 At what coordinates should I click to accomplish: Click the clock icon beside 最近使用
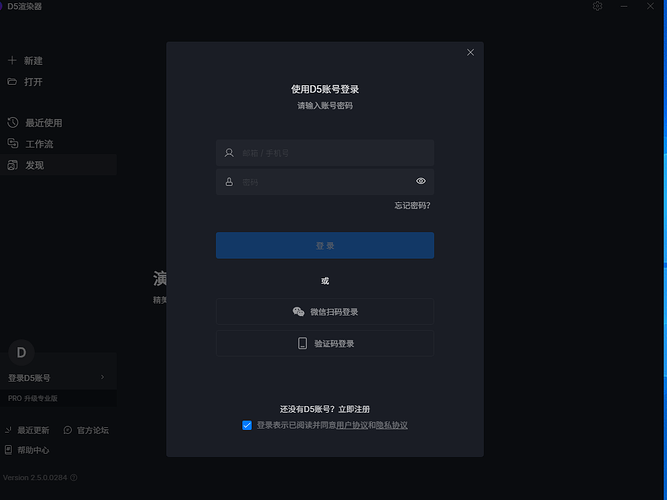click(13, 123)
